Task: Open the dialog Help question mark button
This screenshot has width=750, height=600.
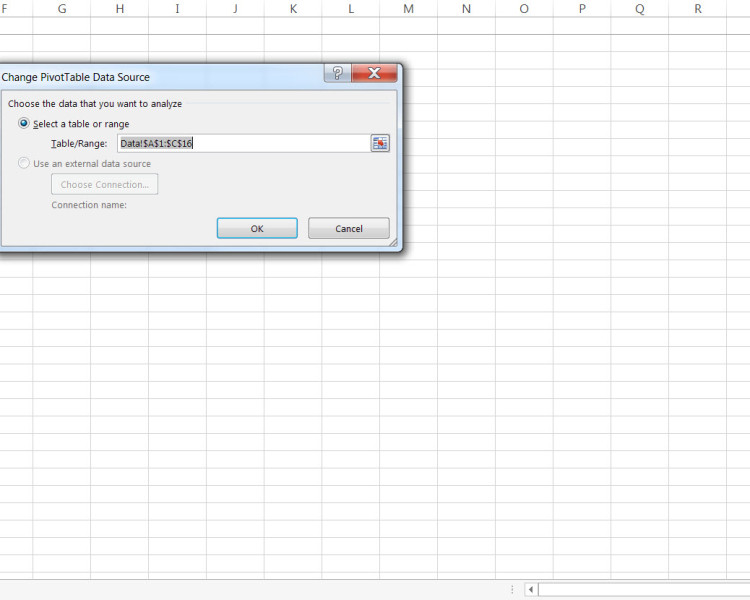Action: coord(337,73)
